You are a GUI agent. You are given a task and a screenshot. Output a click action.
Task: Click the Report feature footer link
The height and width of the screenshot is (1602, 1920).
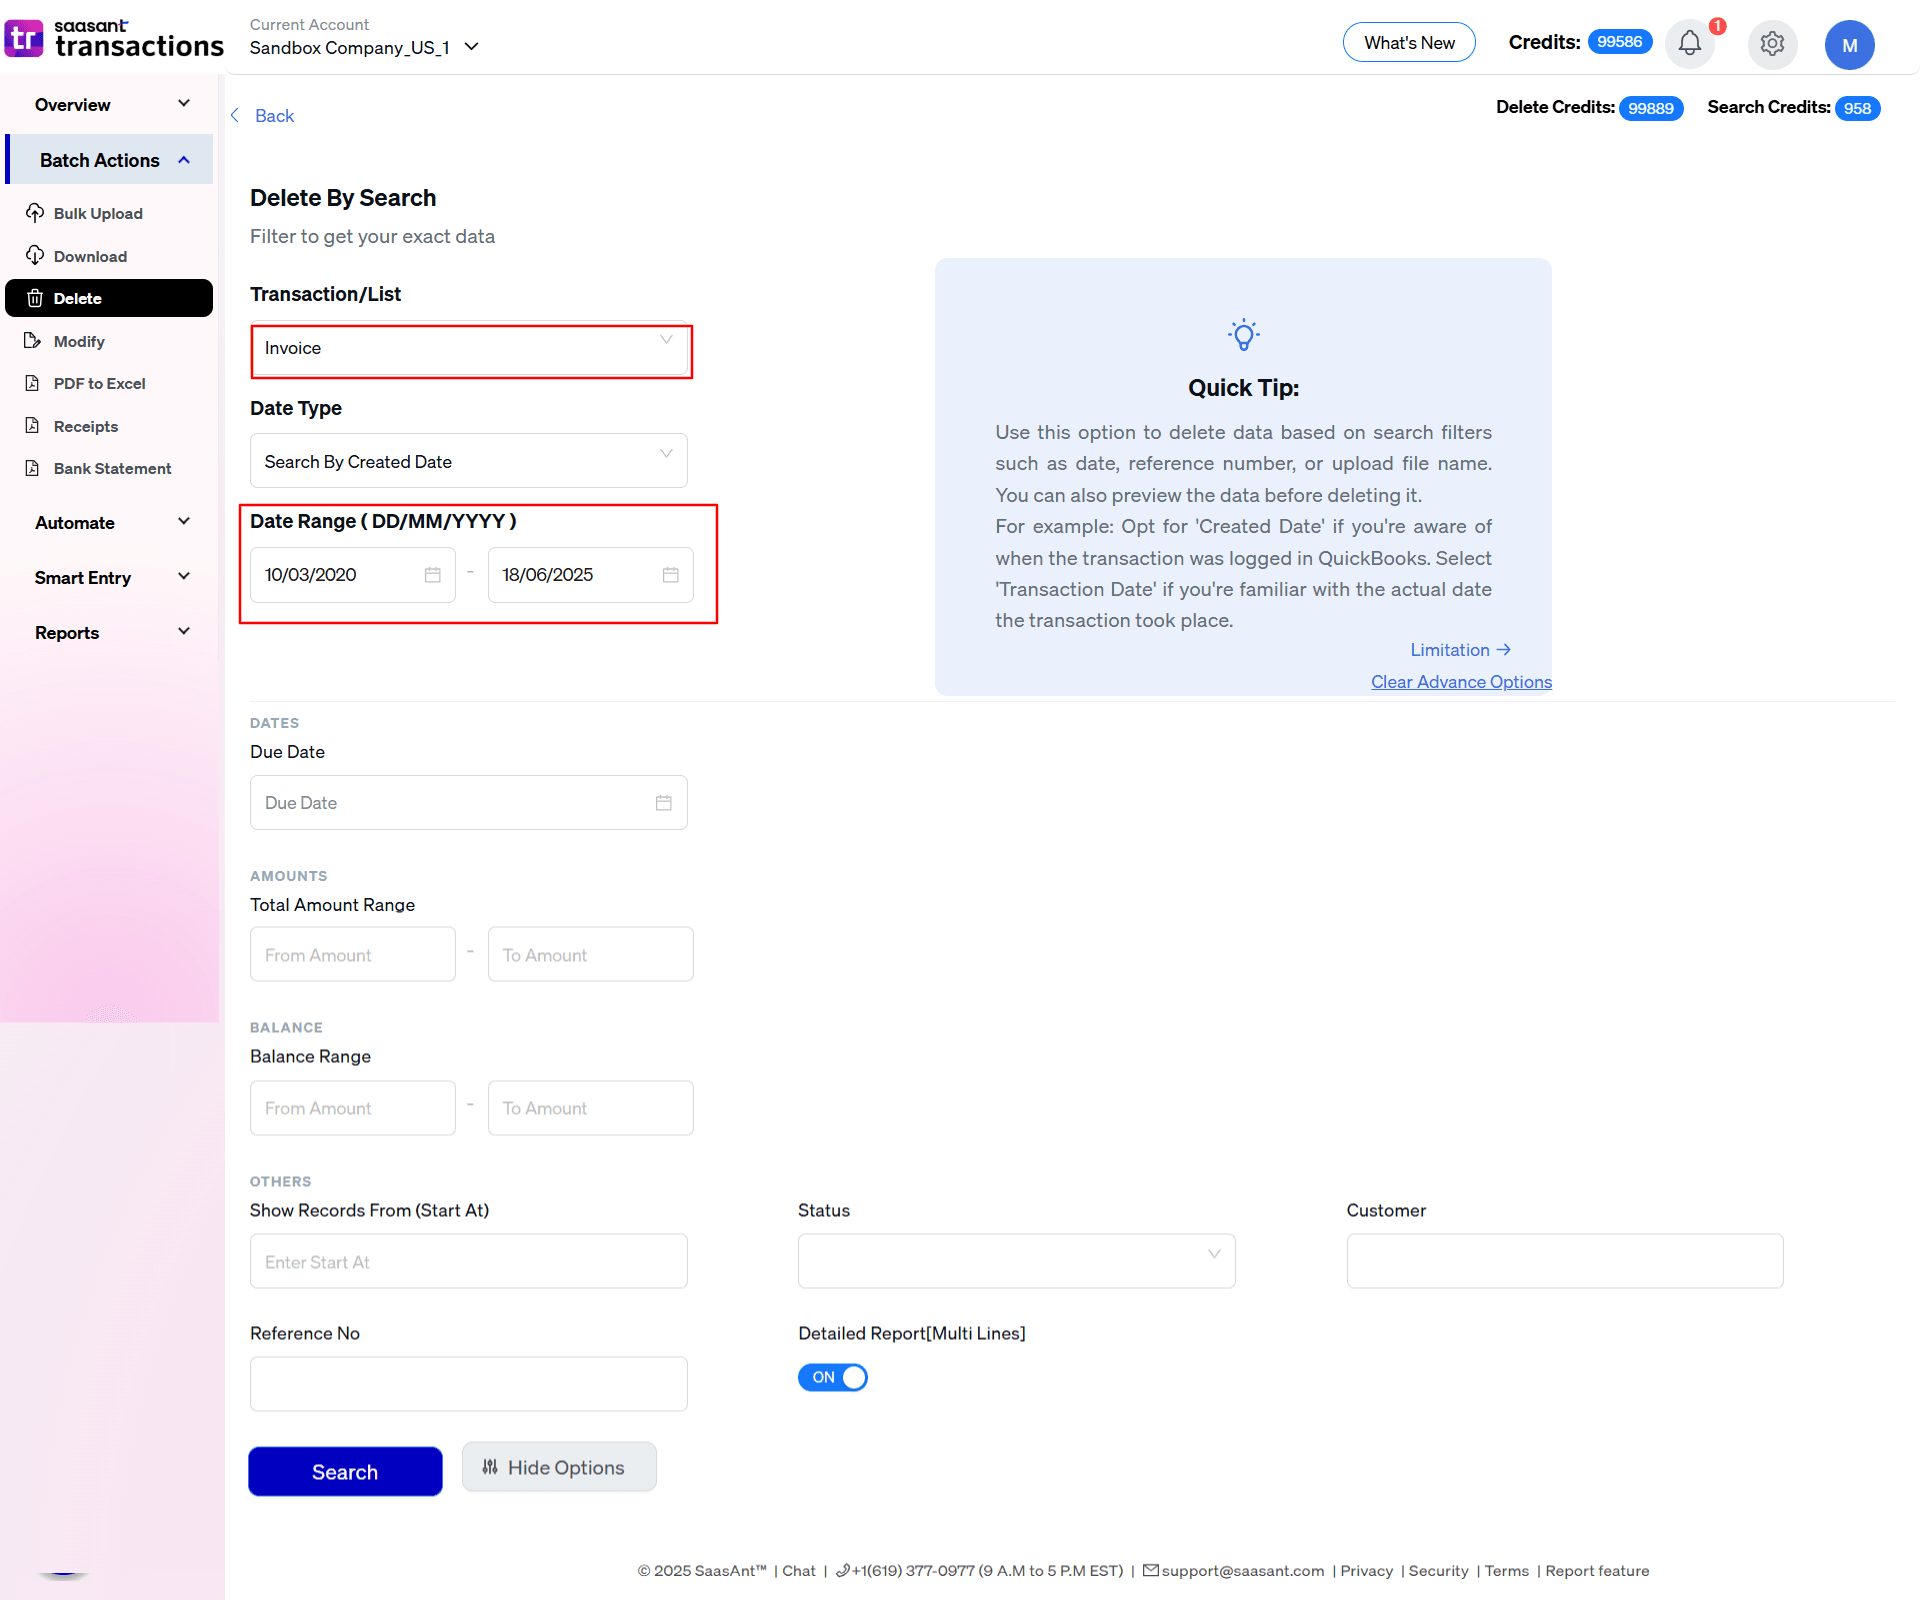coord(1597,1571)
